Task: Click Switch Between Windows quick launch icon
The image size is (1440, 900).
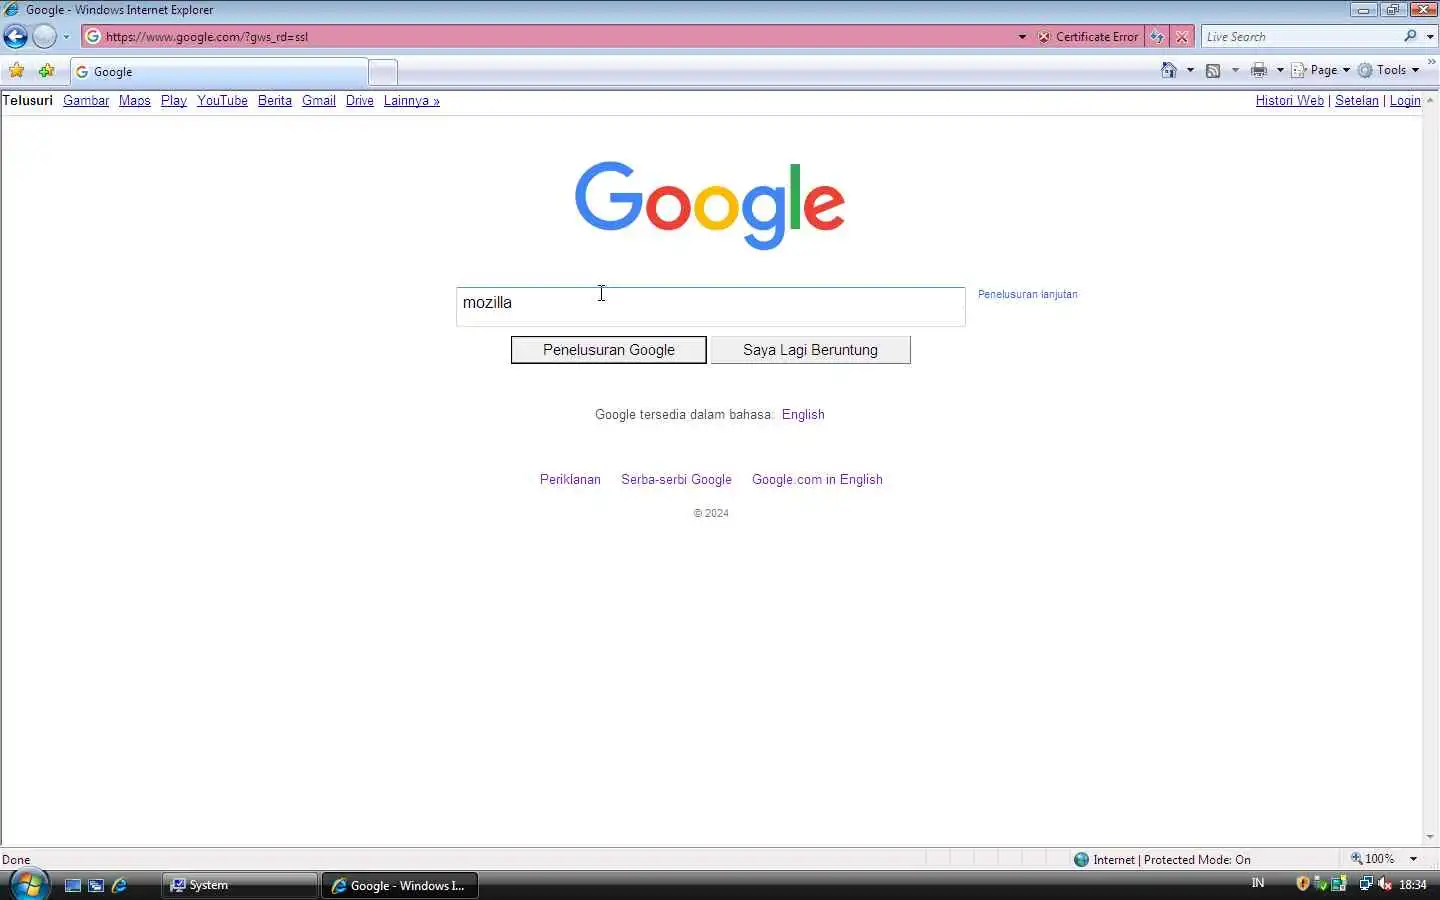Action: pyautogui.click(x=96, y=885)
